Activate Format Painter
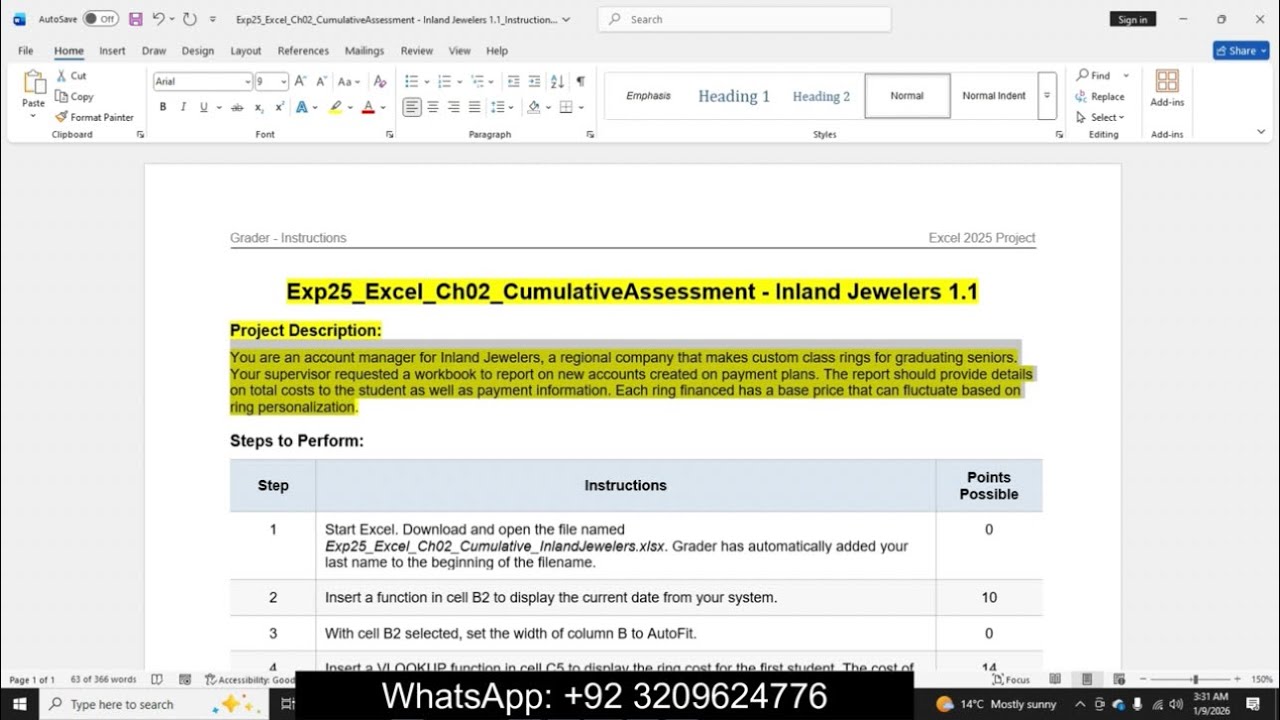The image size is (1280, 720). click(x=94, y=117)
